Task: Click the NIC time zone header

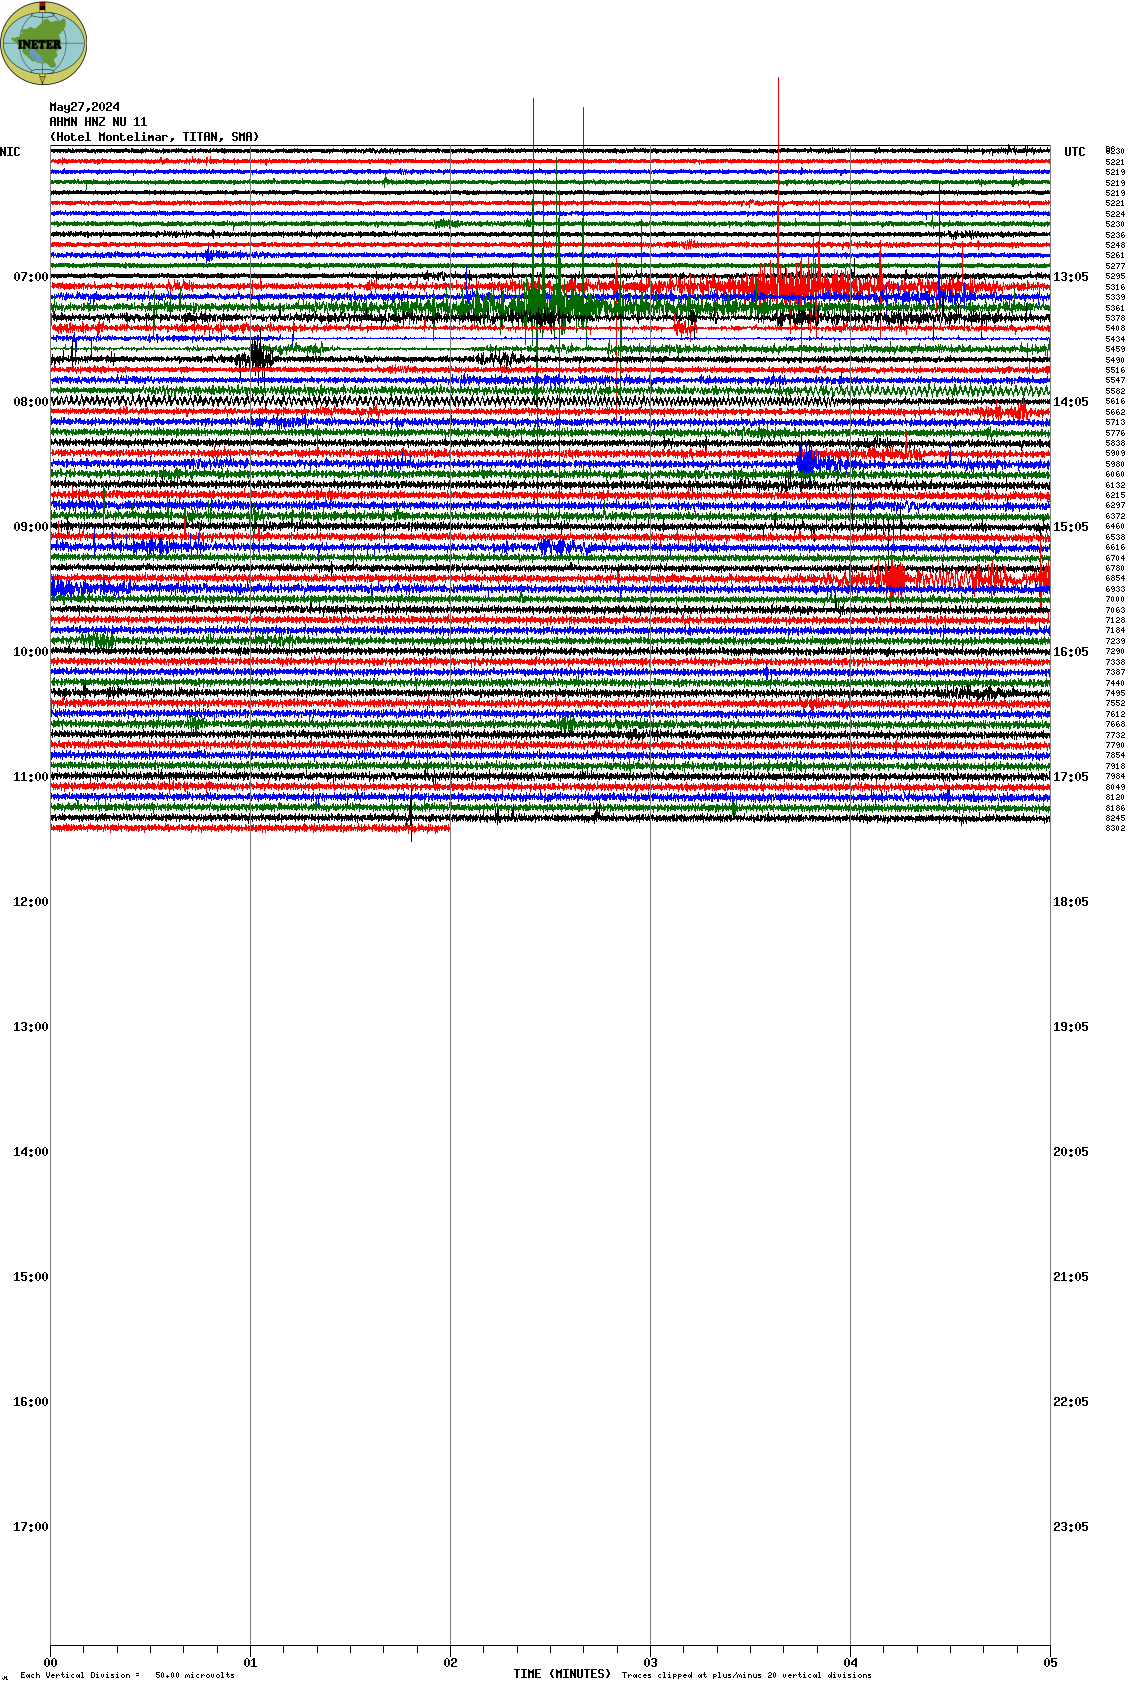Action: (10, 152)
